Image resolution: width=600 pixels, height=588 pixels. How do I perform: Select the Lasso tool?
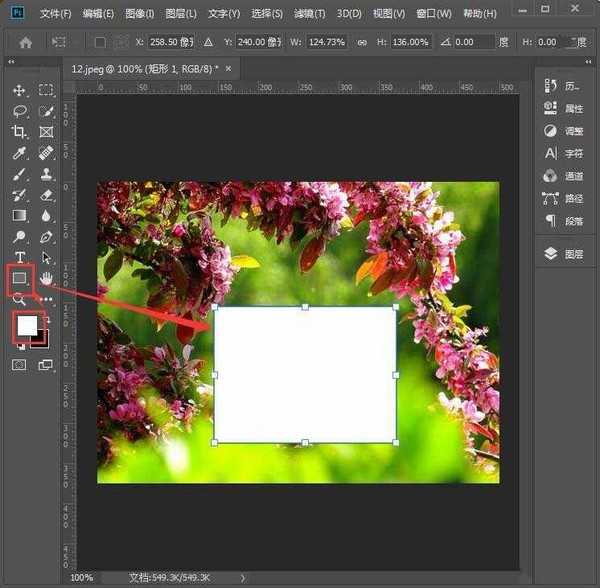pyautogui.click(x=19, y=111)
